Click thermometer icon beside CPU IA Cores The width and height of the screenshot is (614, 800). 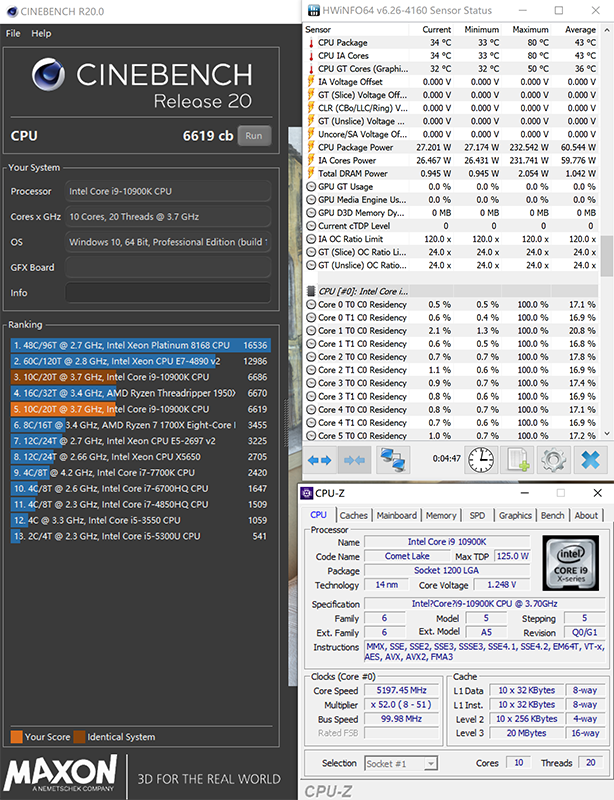coord(311,56)
